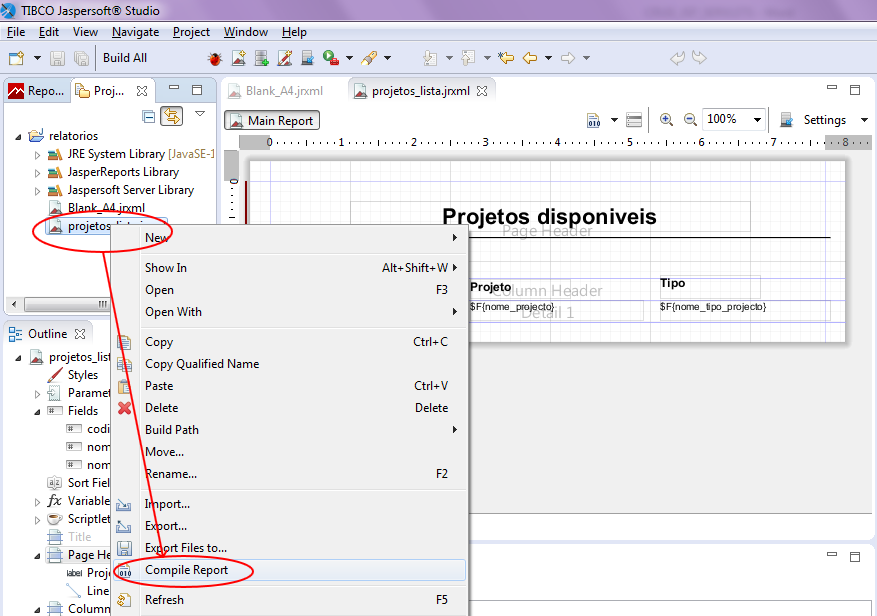Click the compile report icon in editor toolbar

pyautogui.click(x=593, y=120)
